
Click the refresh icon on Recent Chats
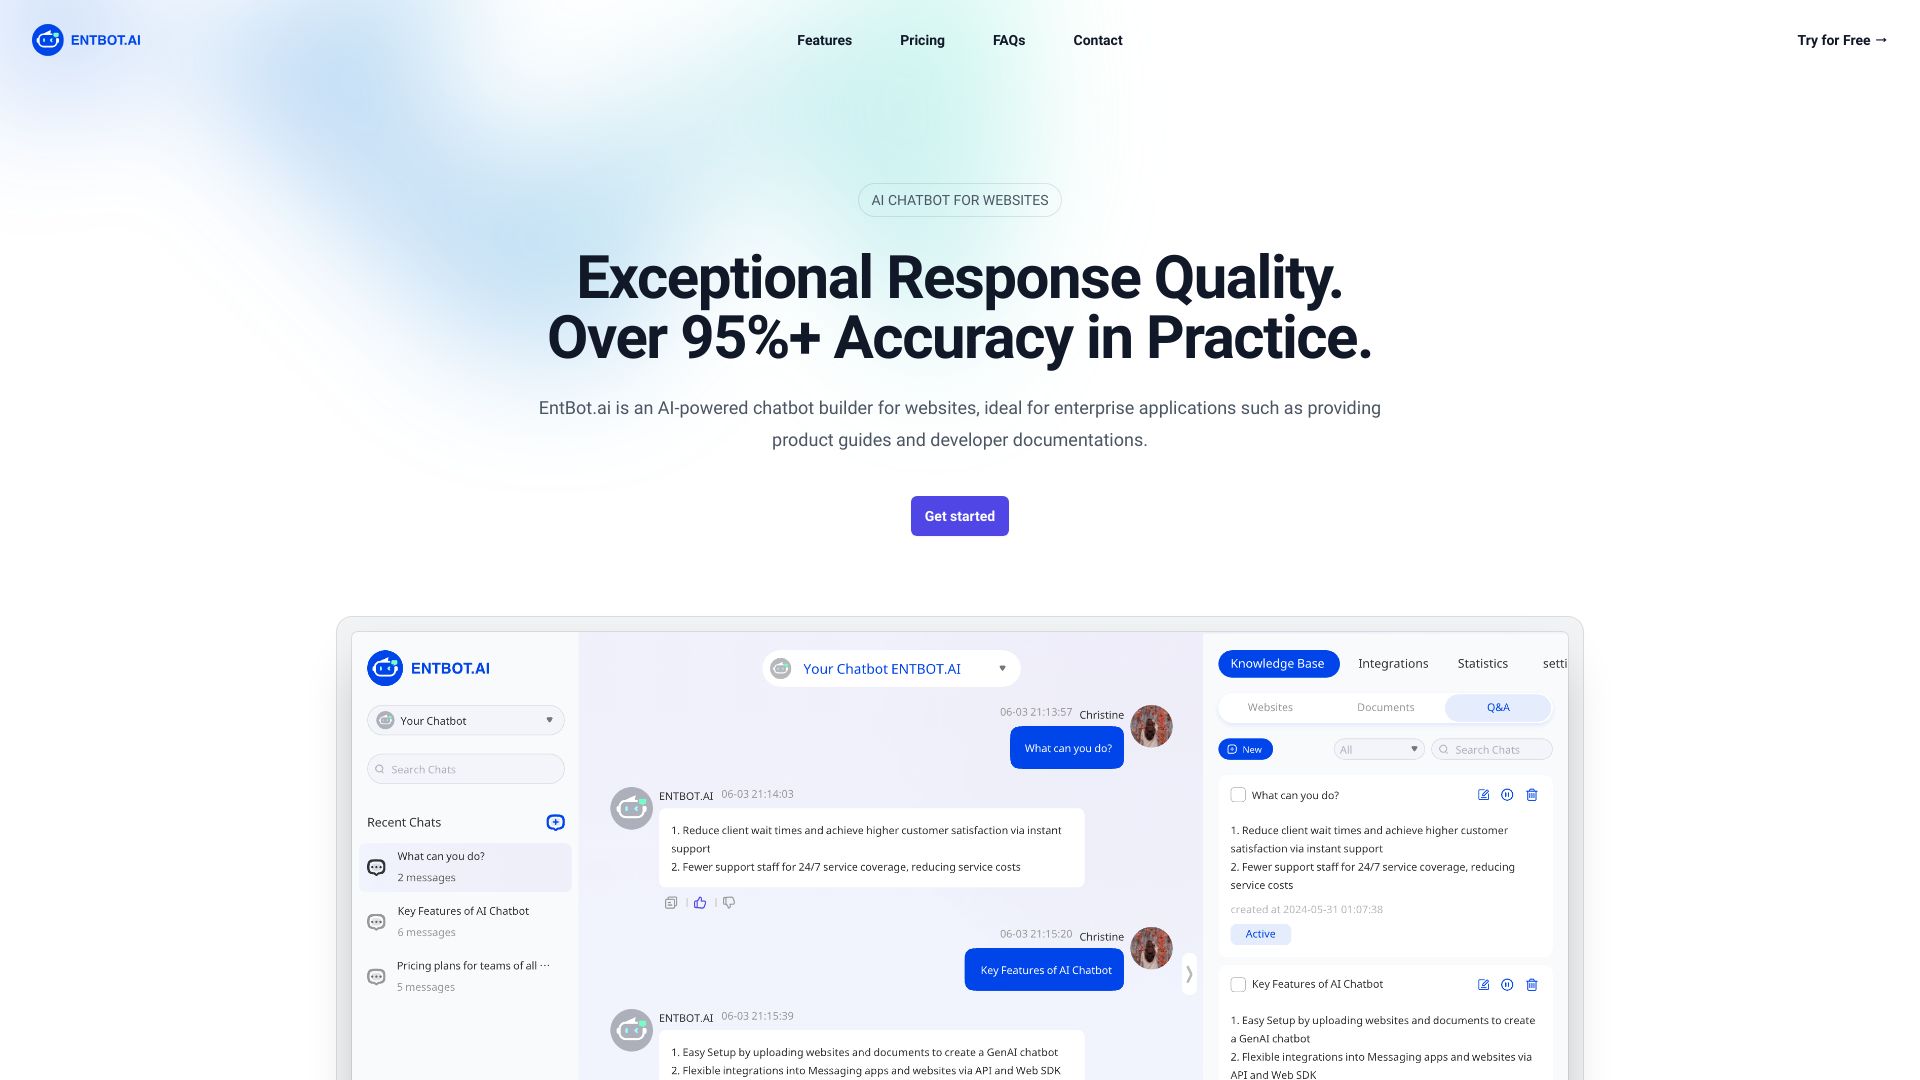tap(554, 822)
